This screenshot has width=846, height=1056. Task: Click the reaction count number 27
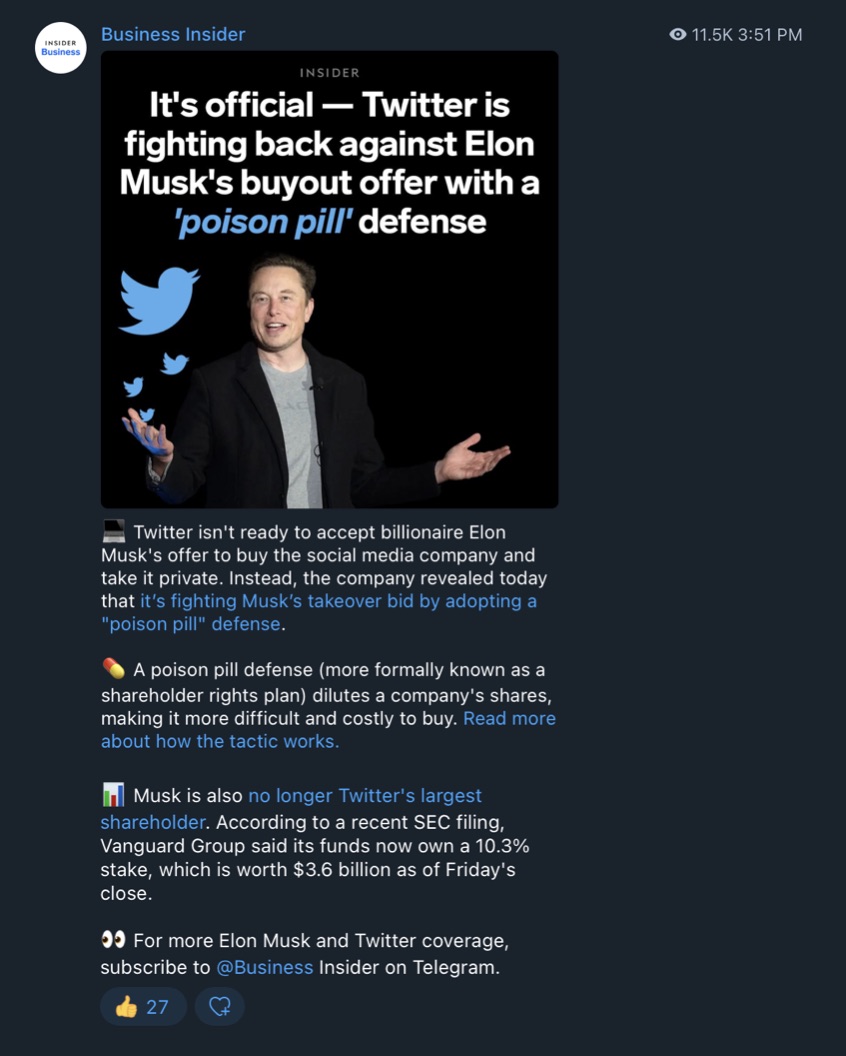click(157, 1007)
